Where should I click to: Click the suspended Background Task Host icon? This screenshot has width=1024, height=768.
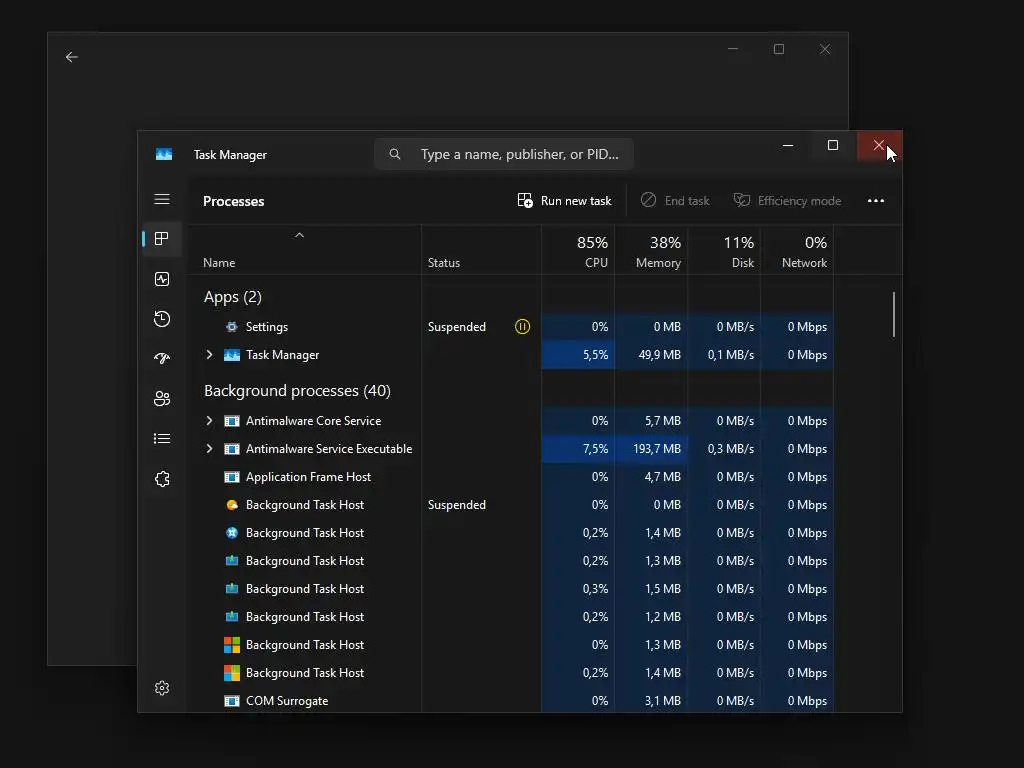pos(232,505)
